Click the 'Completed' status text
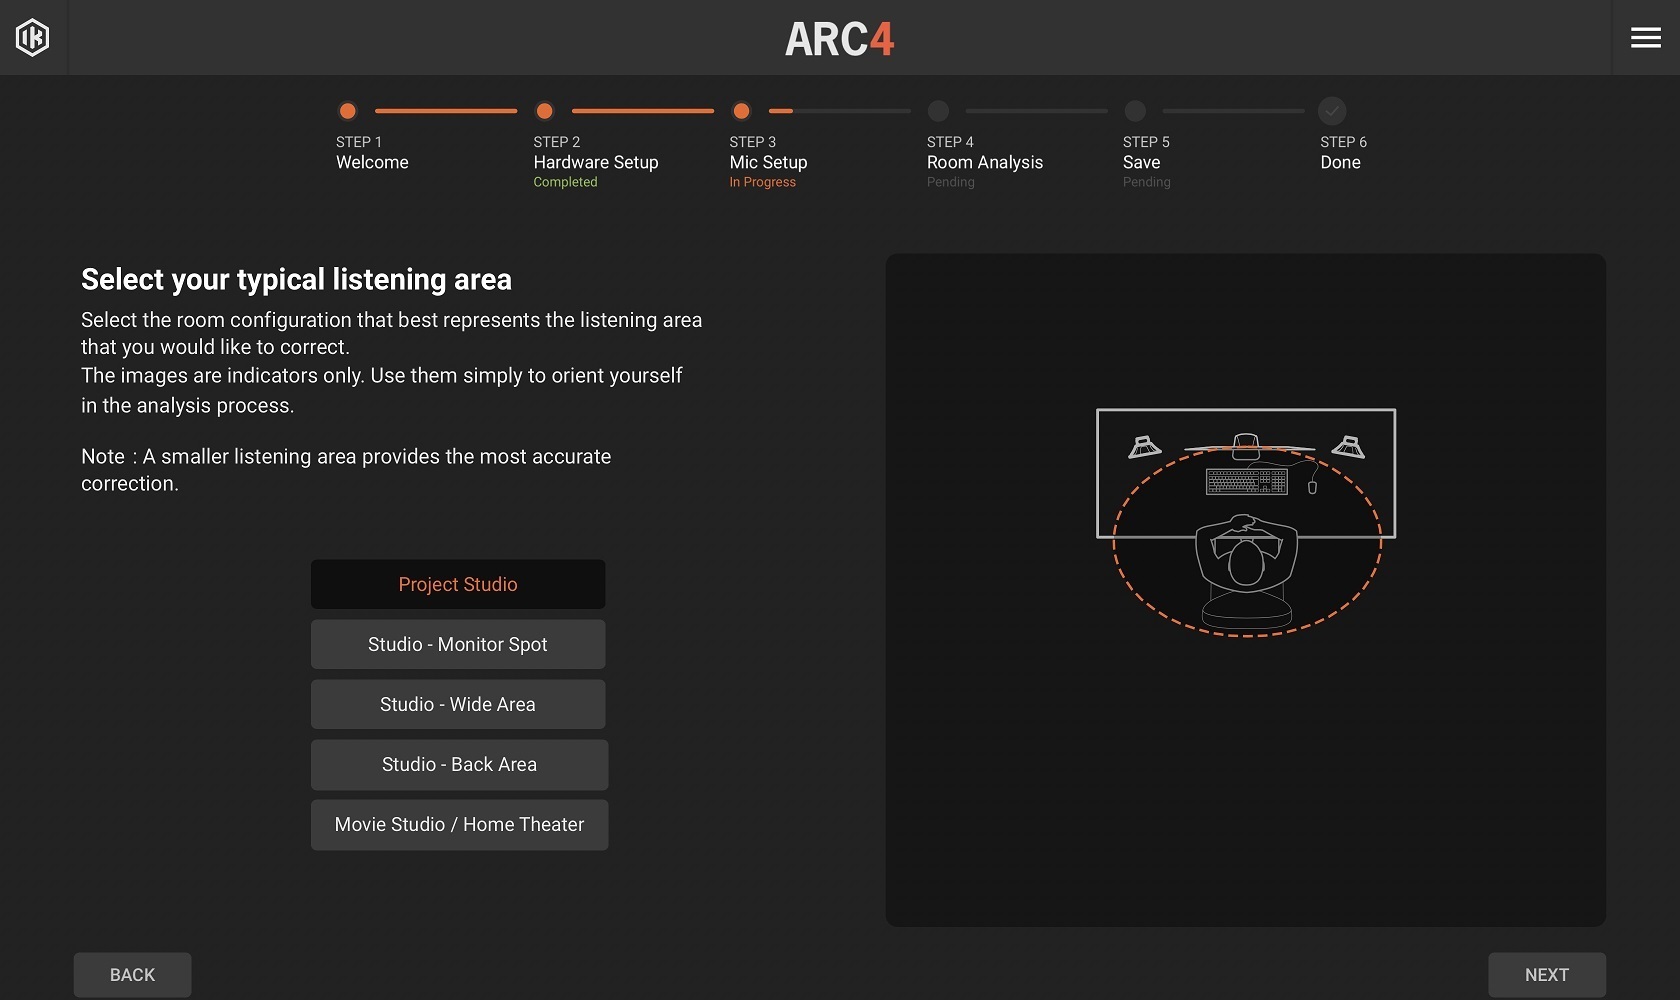The image size is (1680, 1000). tap(565, 182)
